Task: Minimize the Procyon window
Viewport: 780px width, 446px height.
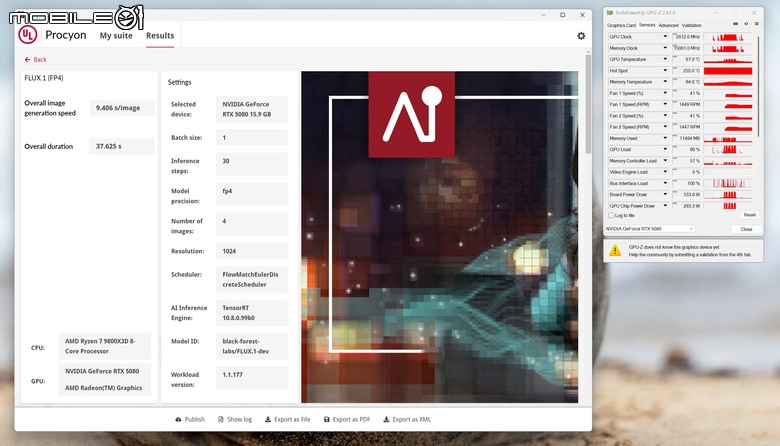Action: 543,15
